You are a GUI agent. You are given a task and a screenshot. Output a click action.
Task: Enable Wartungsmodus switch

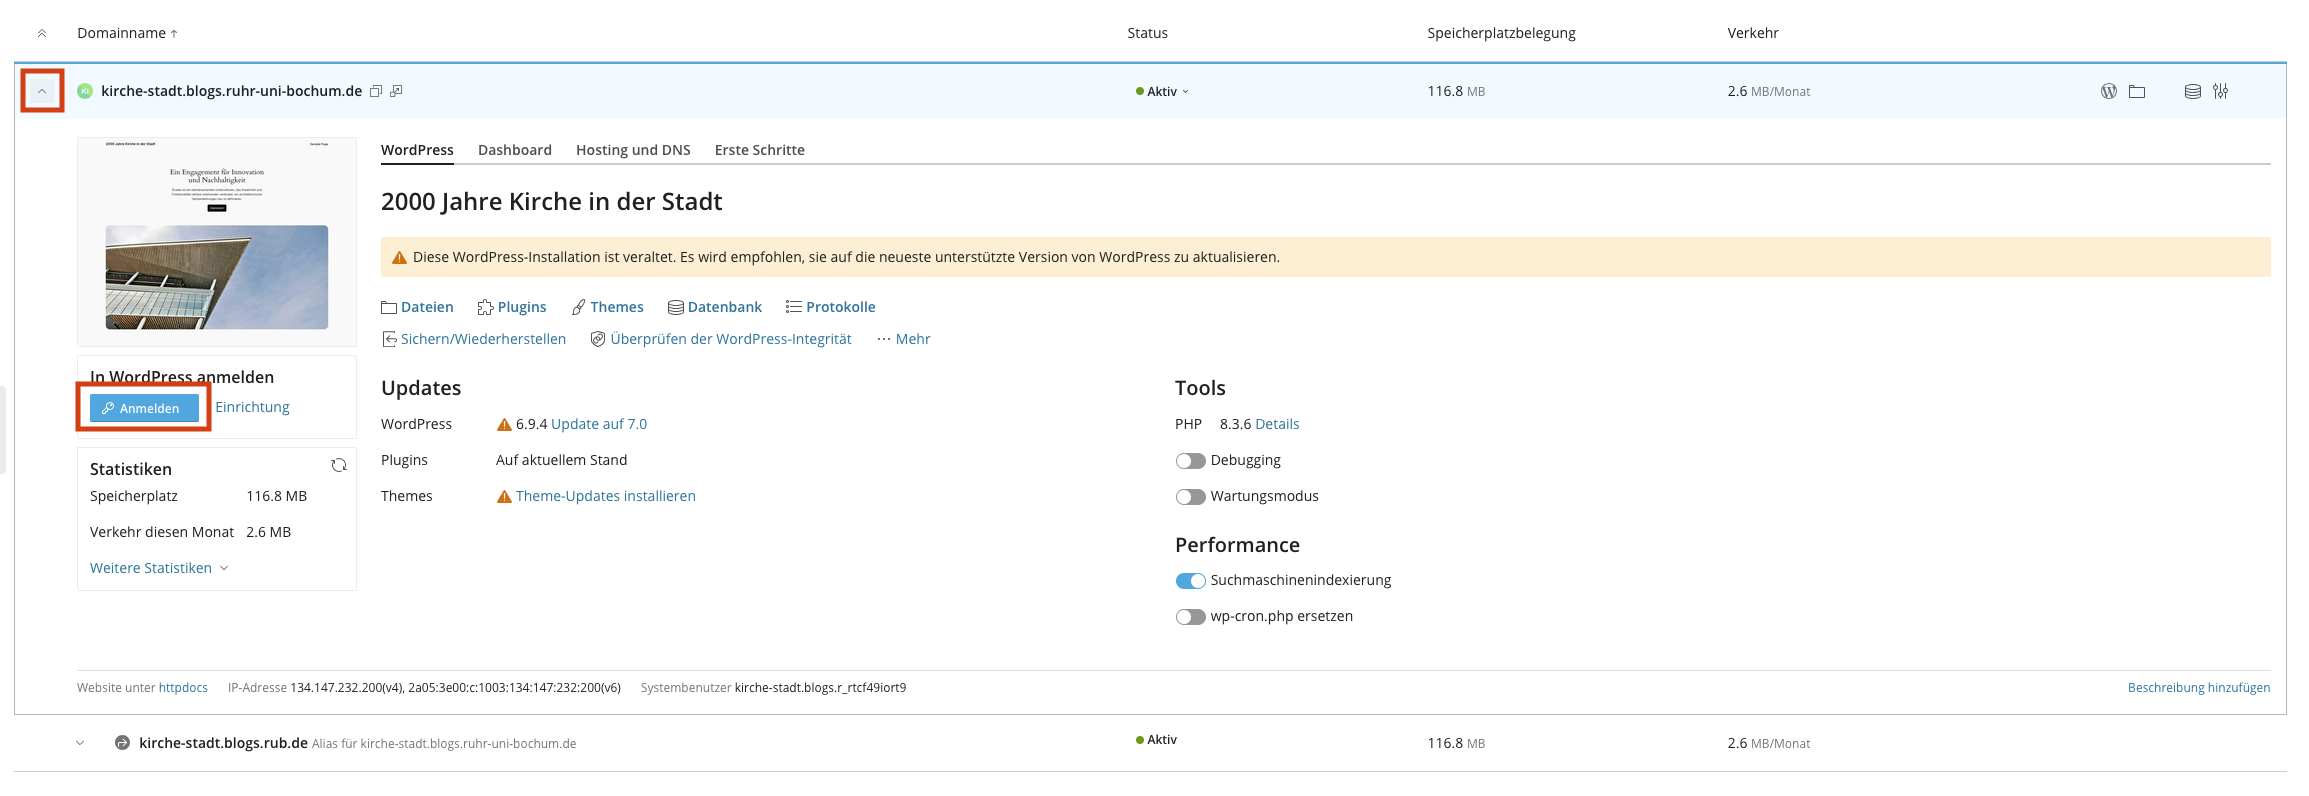point(1190,497)
